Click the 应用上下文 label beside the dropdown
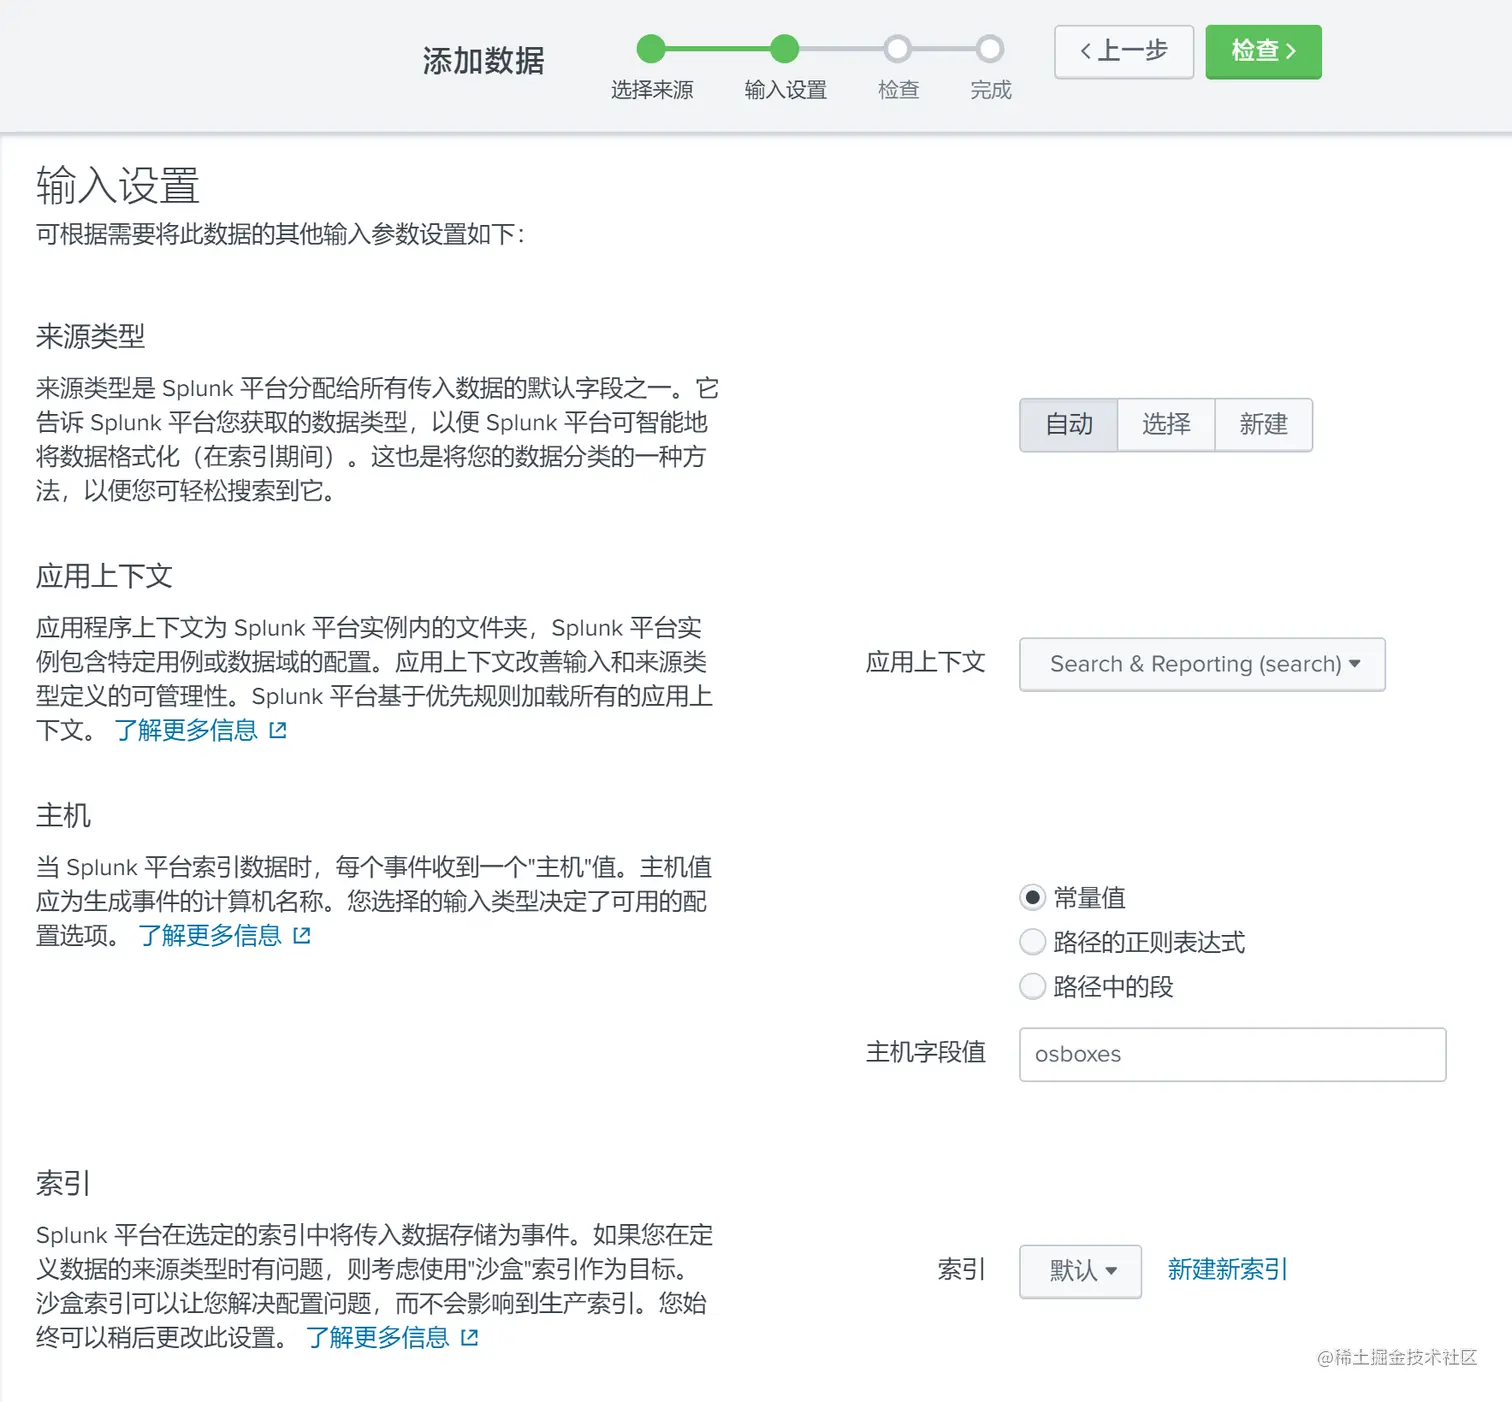The height and width of the screenshot is (1402, 1512). click(926, 662)
